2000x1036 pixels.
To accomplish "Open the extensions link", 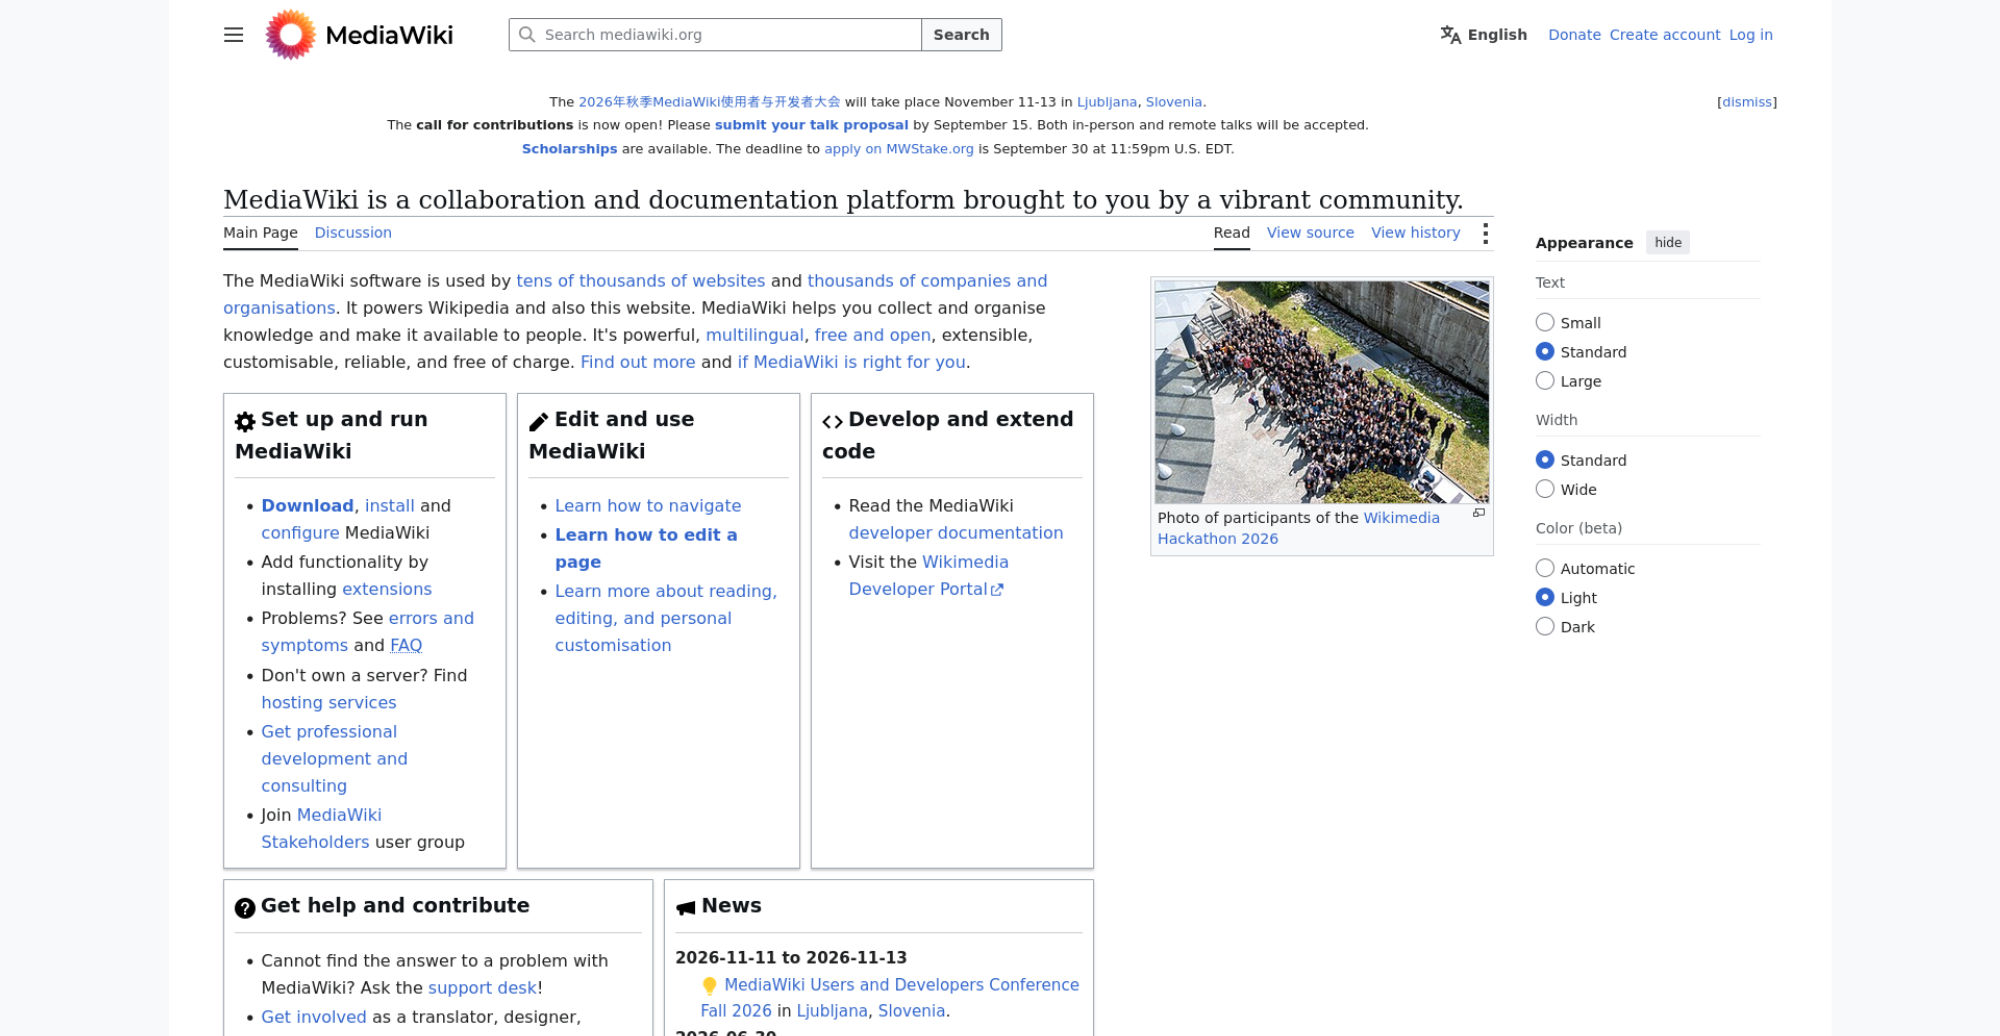I will [387, 589].
